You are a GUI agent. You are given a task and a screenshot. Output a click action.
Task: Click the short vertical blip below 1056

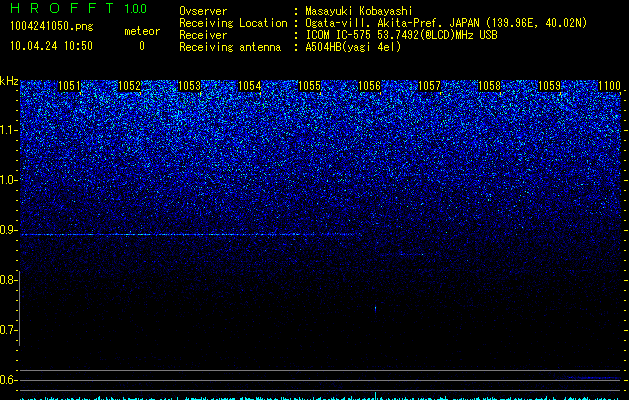pos(375,309)
